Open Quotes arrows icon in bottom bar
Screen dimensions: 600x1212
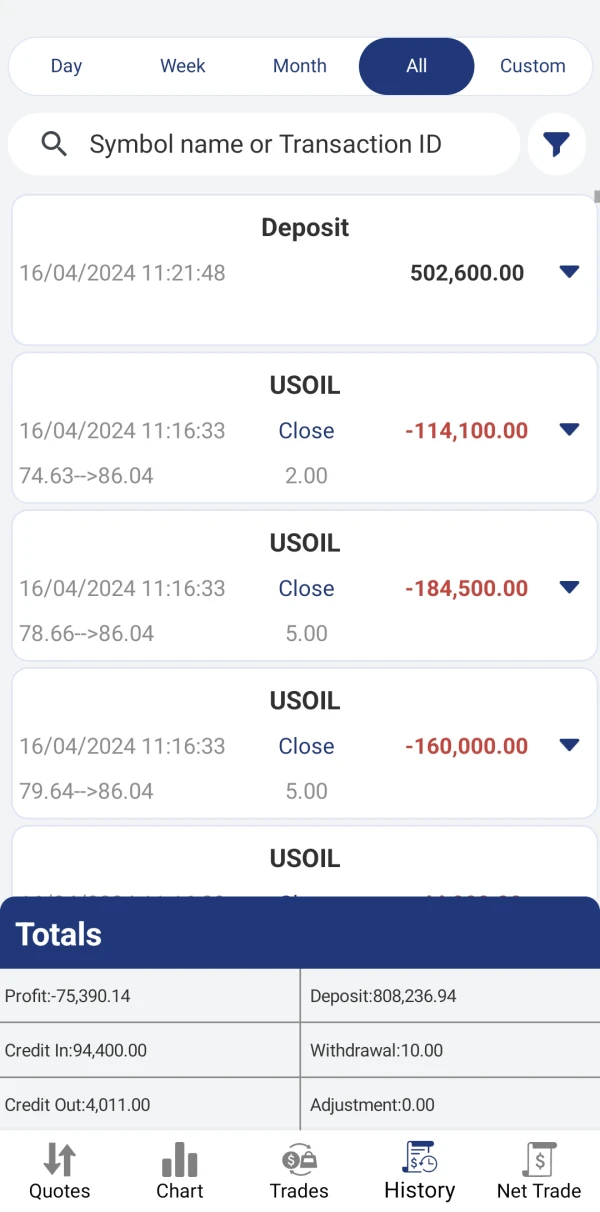pos(59,1161)
